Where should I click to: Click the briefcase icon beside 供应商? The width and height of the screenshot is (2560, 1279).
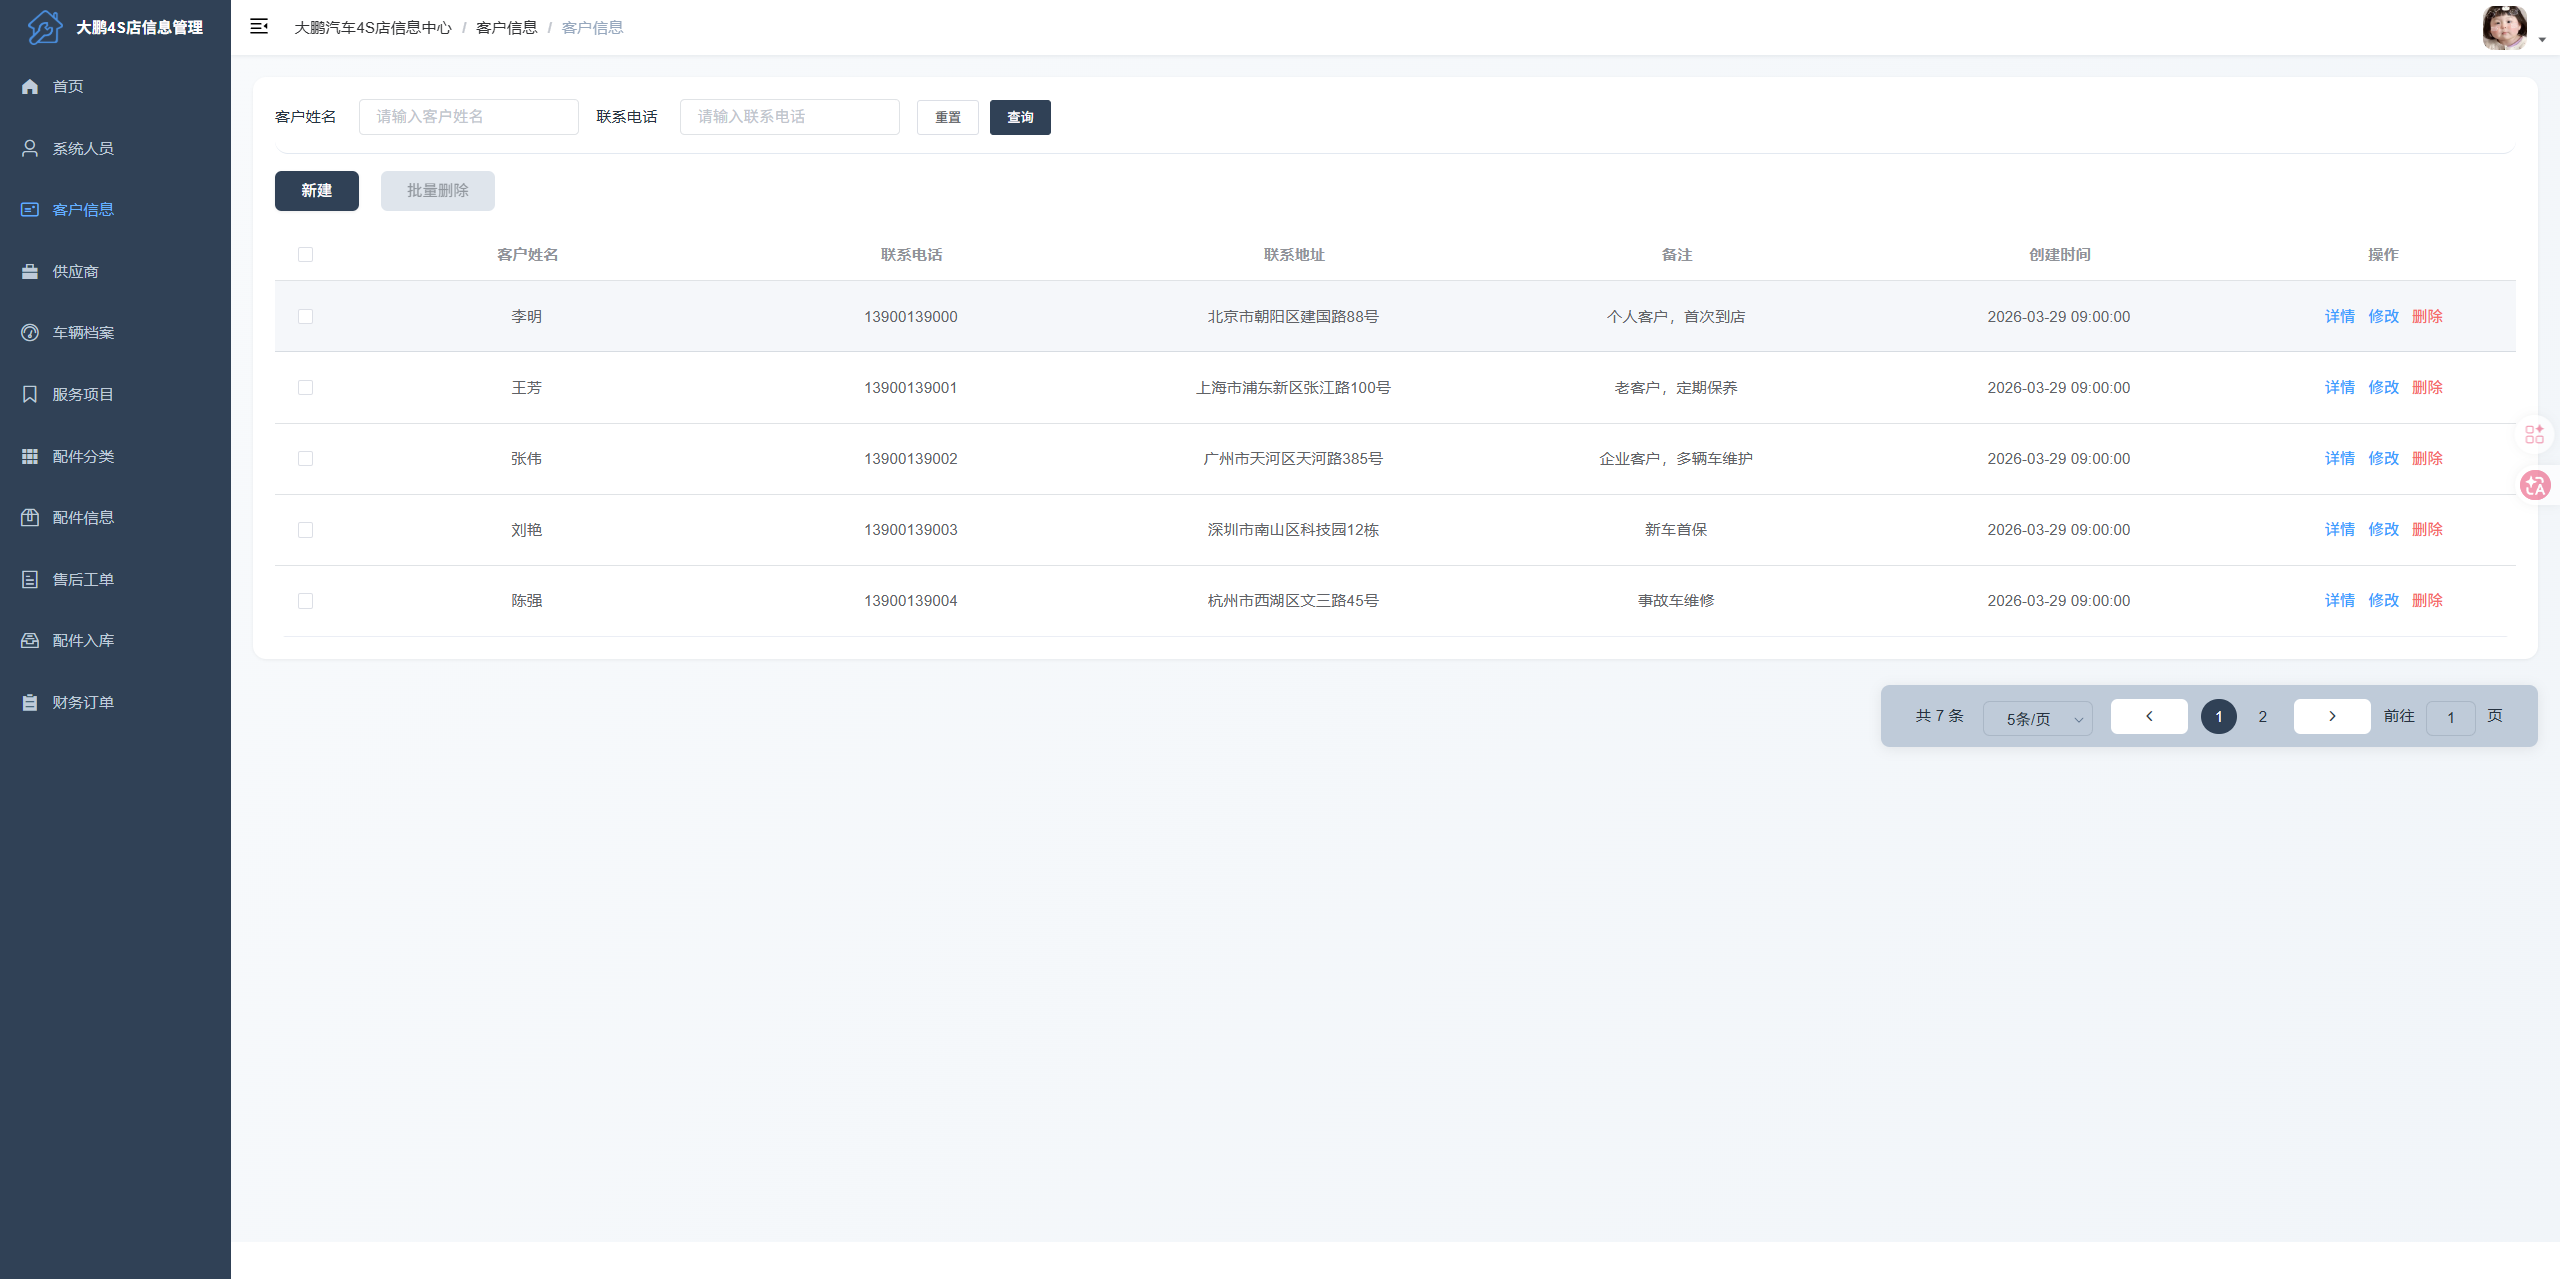30,272
